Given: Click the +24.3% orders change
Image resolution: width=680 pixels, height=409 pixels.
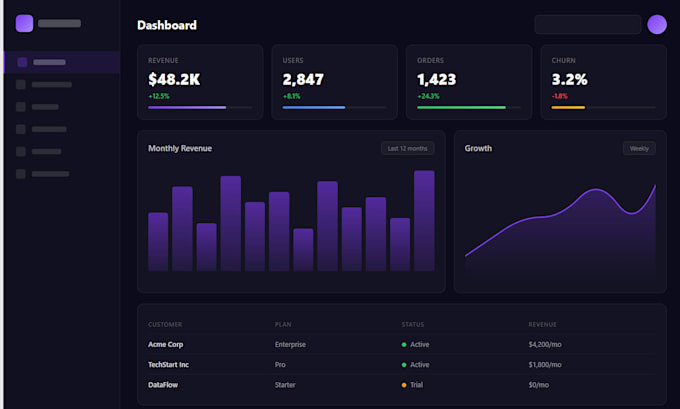Looking at the screenshot, I should click(428, 96).
